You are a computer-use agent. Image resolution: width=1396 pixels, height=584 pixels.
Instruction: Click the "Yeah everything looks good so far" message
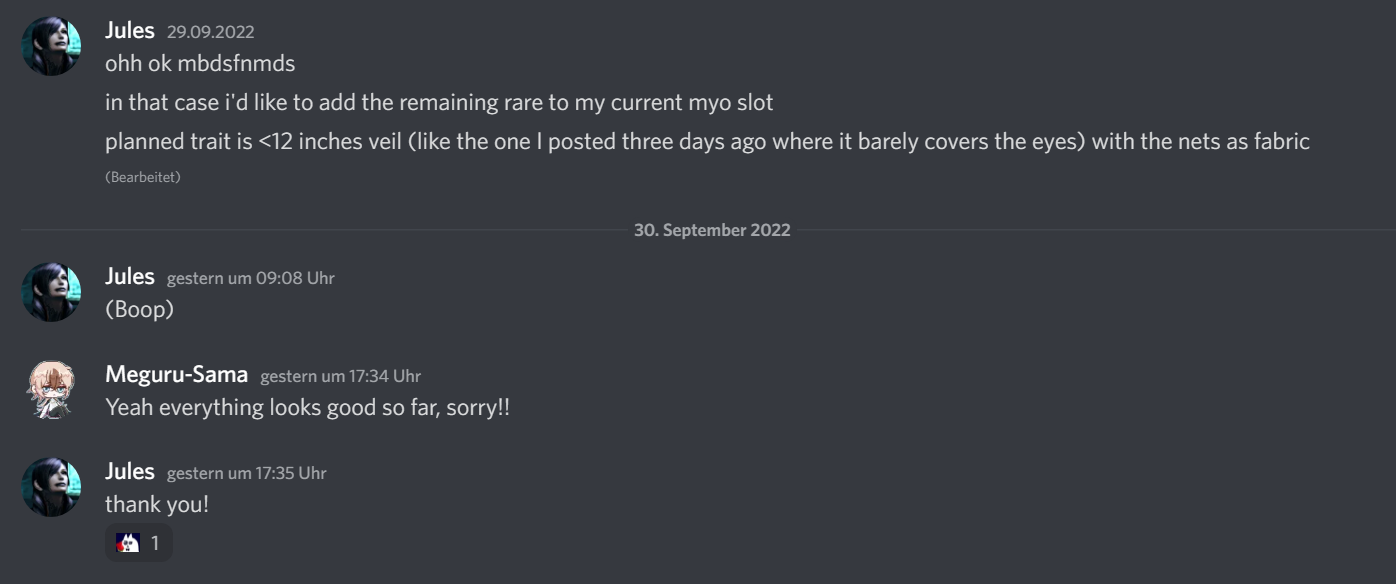[x=307, y=407]
